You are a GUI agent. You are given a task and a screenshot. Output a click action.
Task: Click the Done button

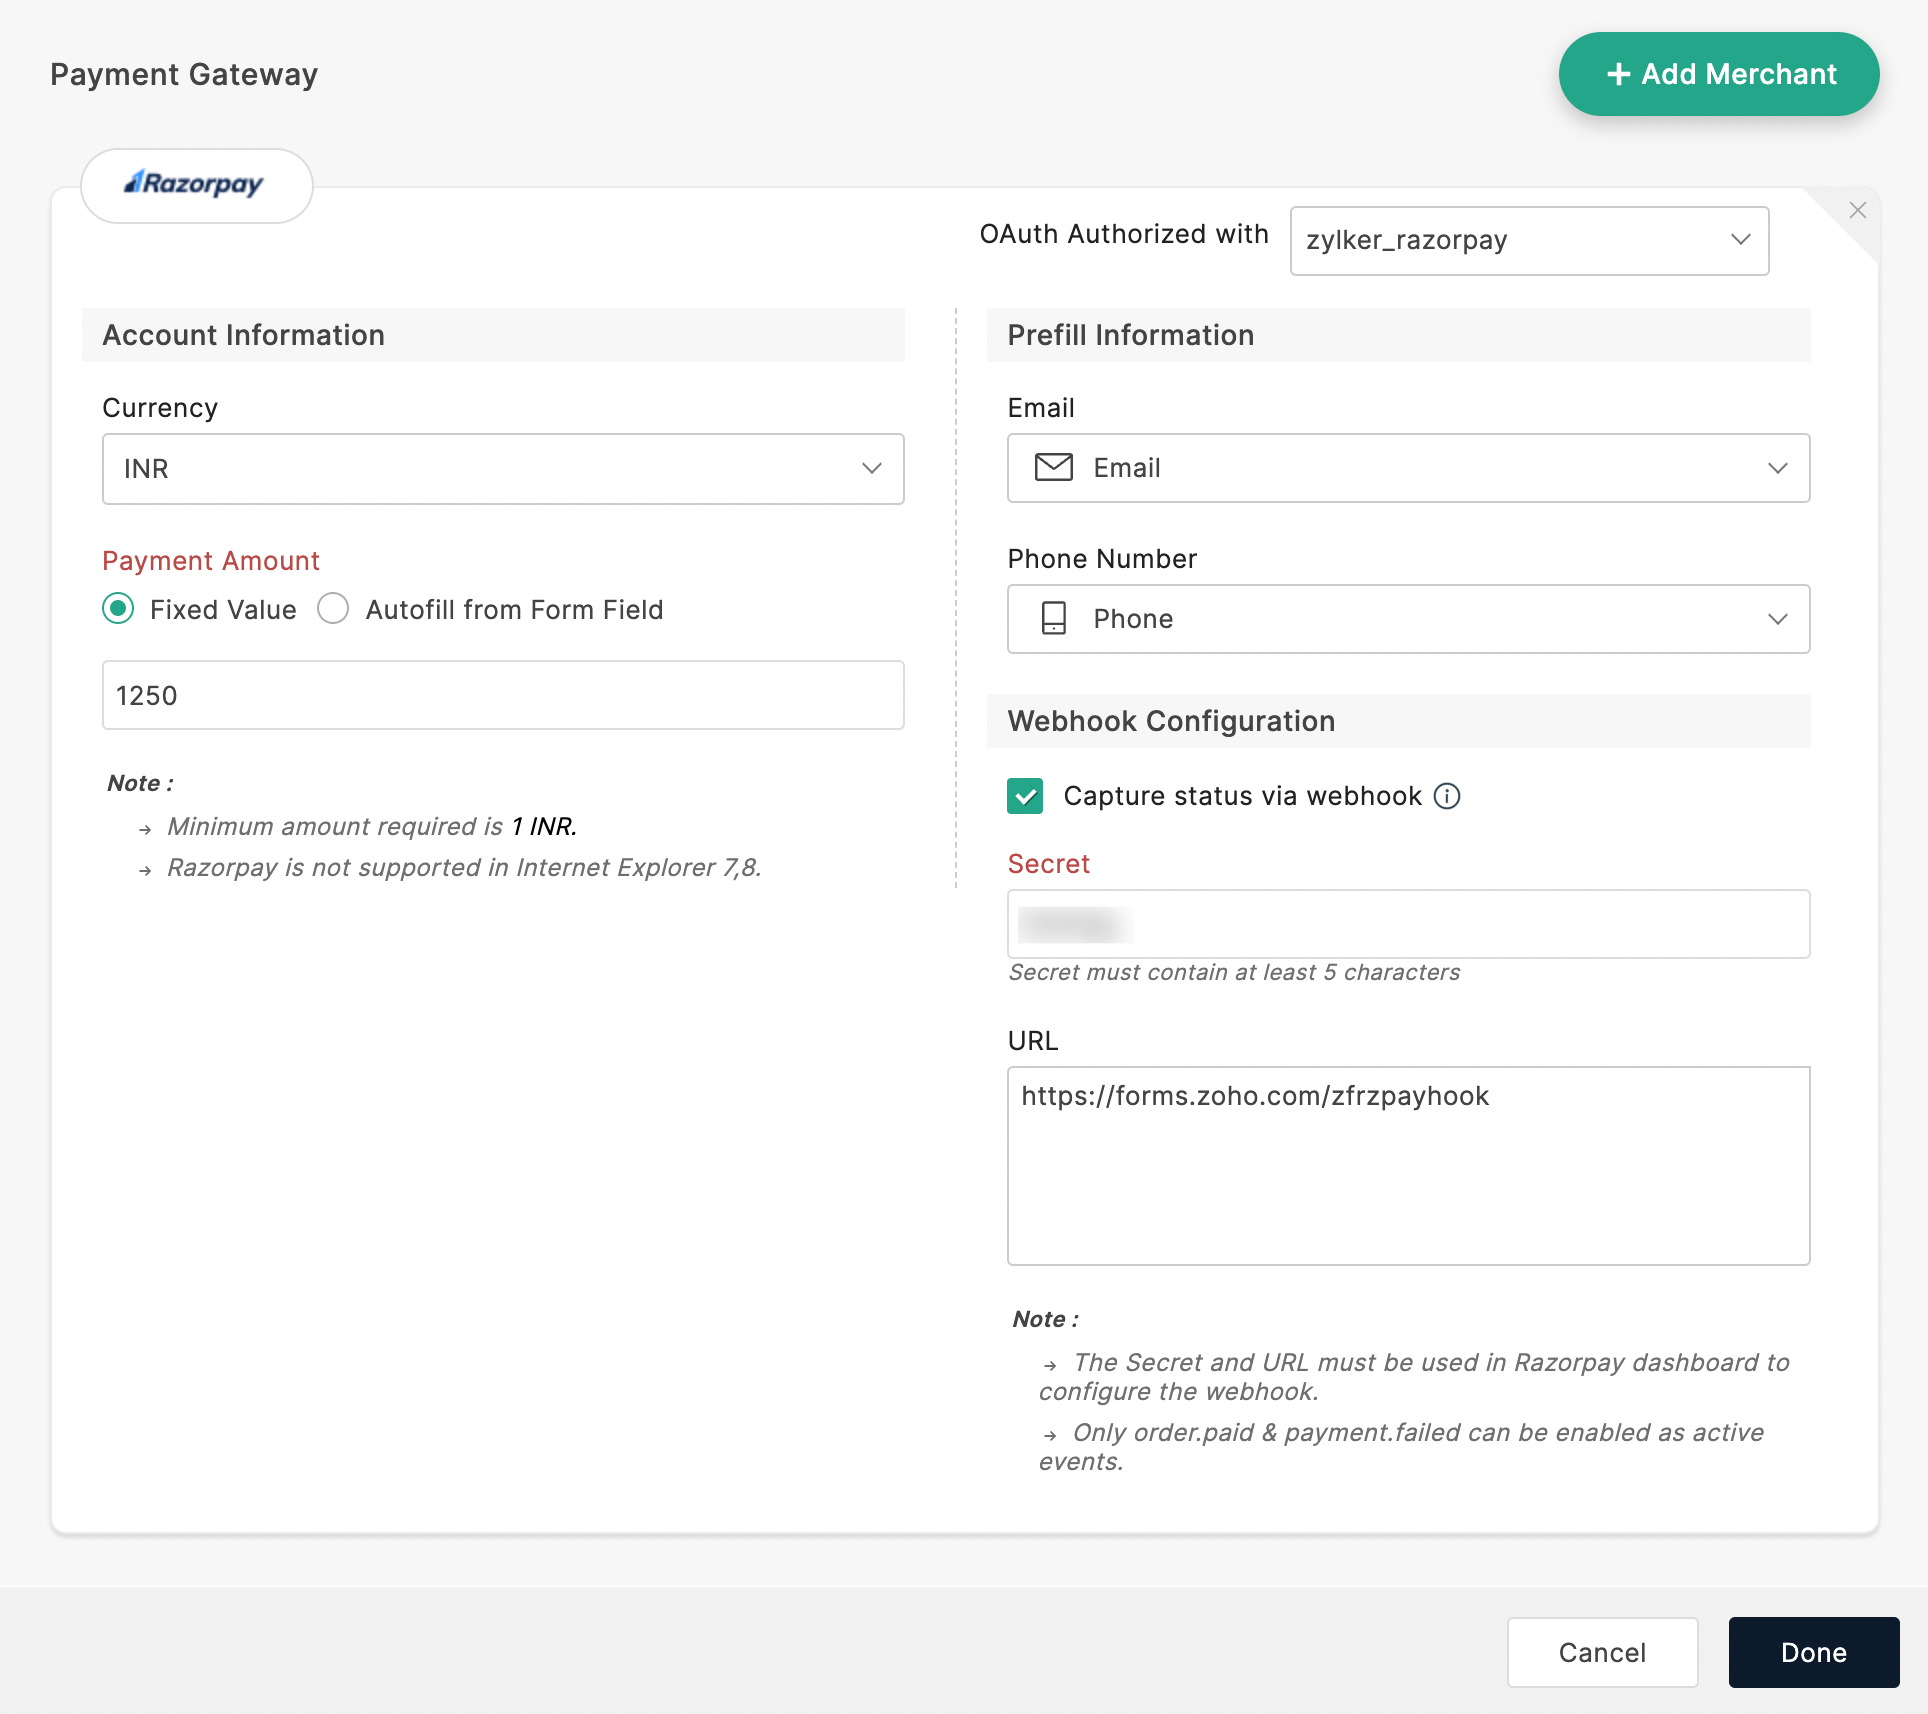click(1813, 1652)
